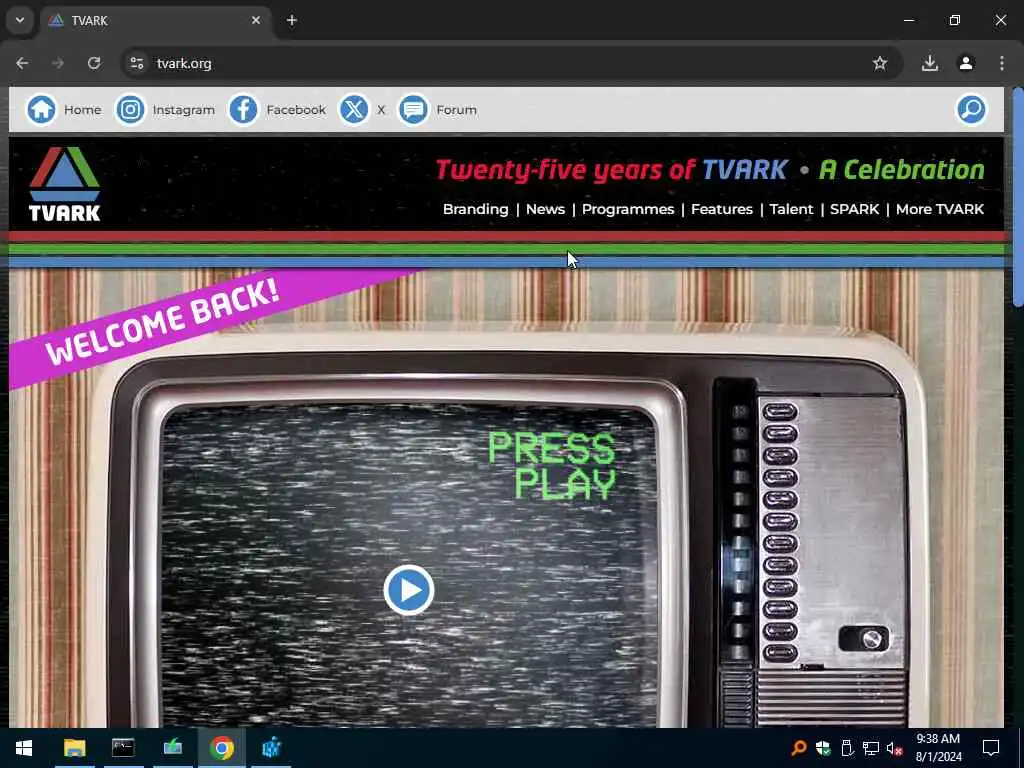Open the Chrome three-dot menu
Image resolution: width=1024 pixels, height=768 pixels.
[1002, 63]
